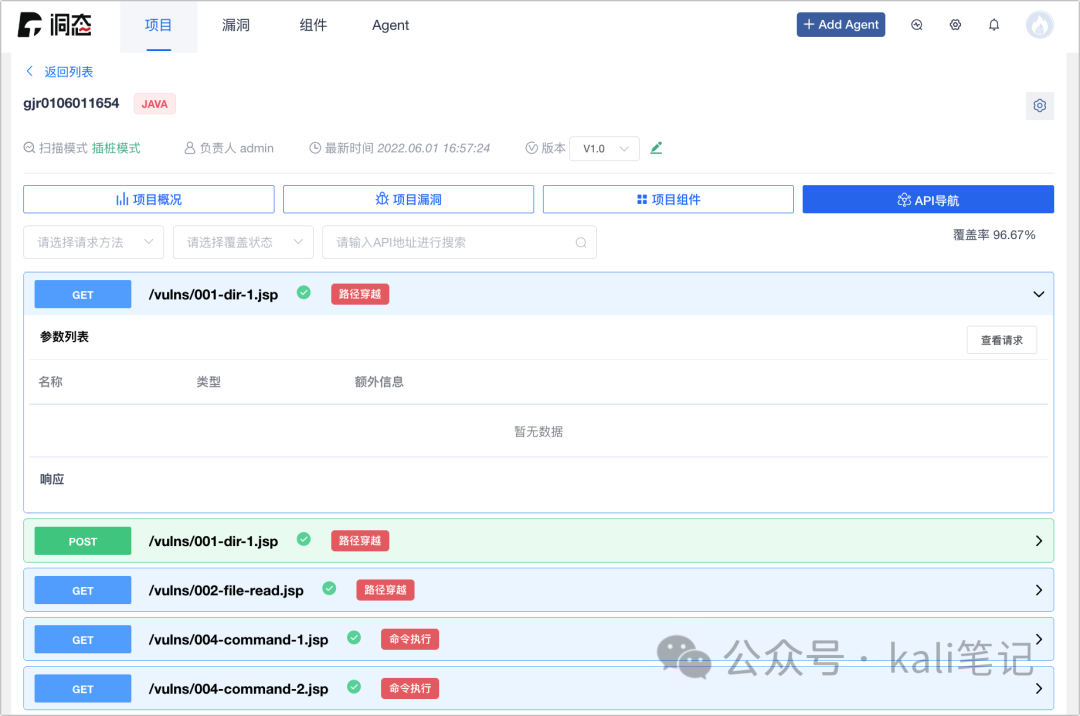The image size is (1080, 716).
Task: Click 路径穿越 tag on /vulns/002-file-read.jsp
Action: [x=385, y=590]
